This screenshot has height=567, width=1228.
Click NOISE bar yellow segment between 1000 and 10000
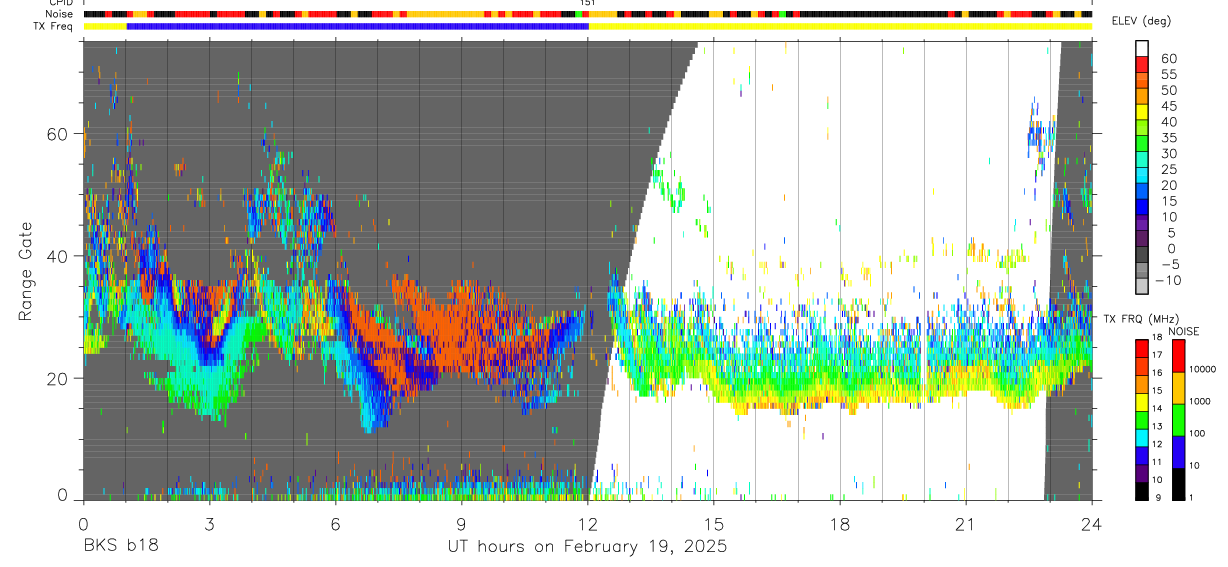coord(1177,388)
